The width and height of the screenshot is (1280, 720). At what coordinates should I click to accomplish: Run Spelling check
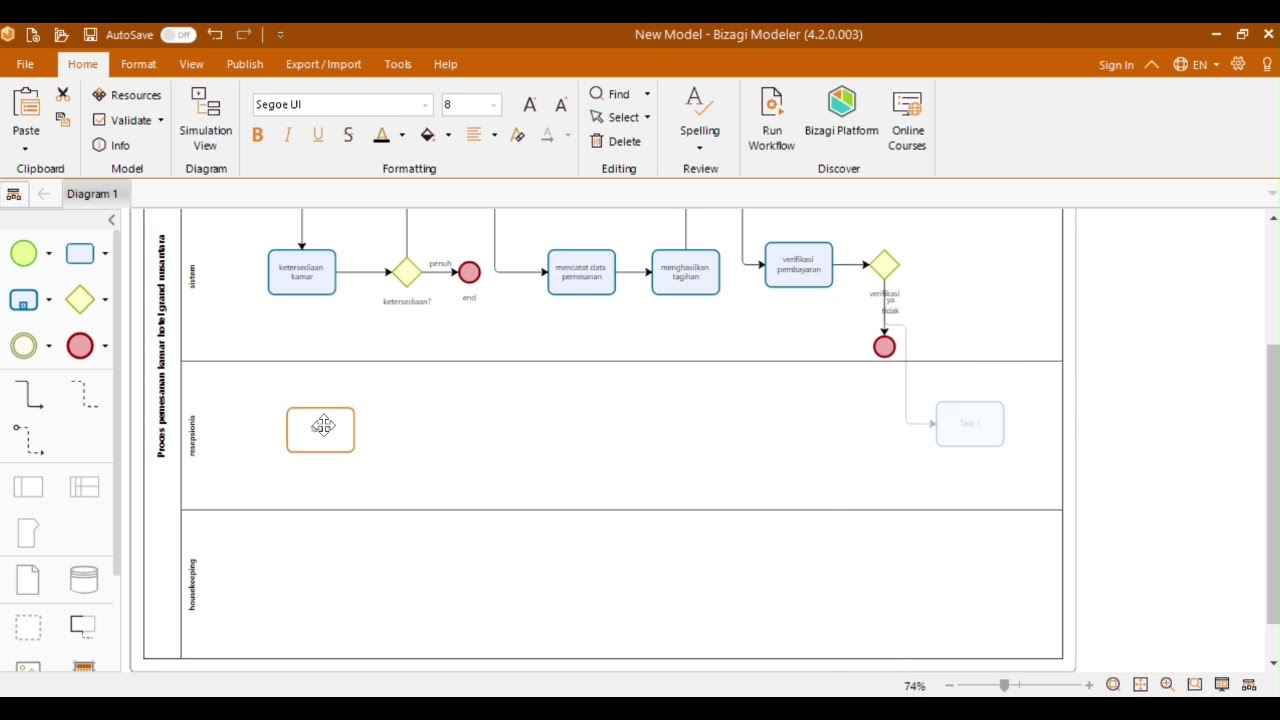(700, 119)
